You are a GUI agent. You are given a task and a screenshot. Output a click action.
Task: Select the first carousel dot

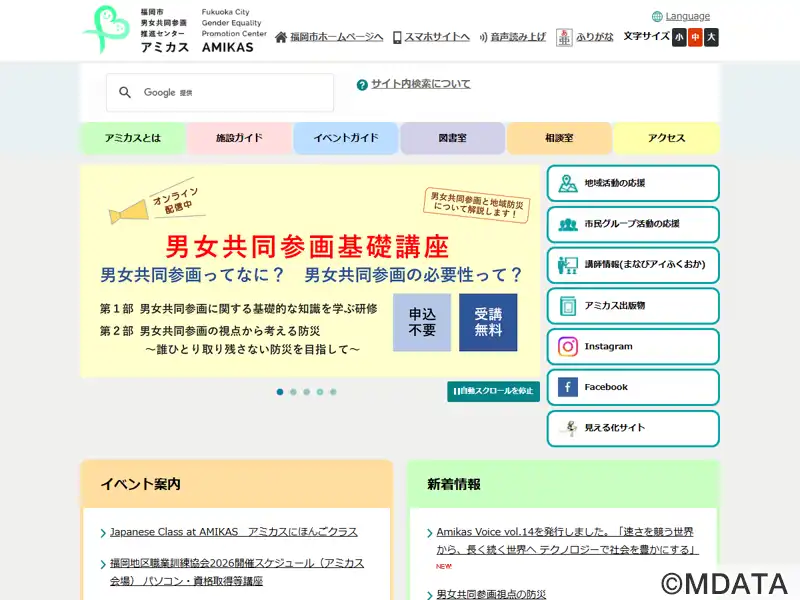[x=280, y=392]
